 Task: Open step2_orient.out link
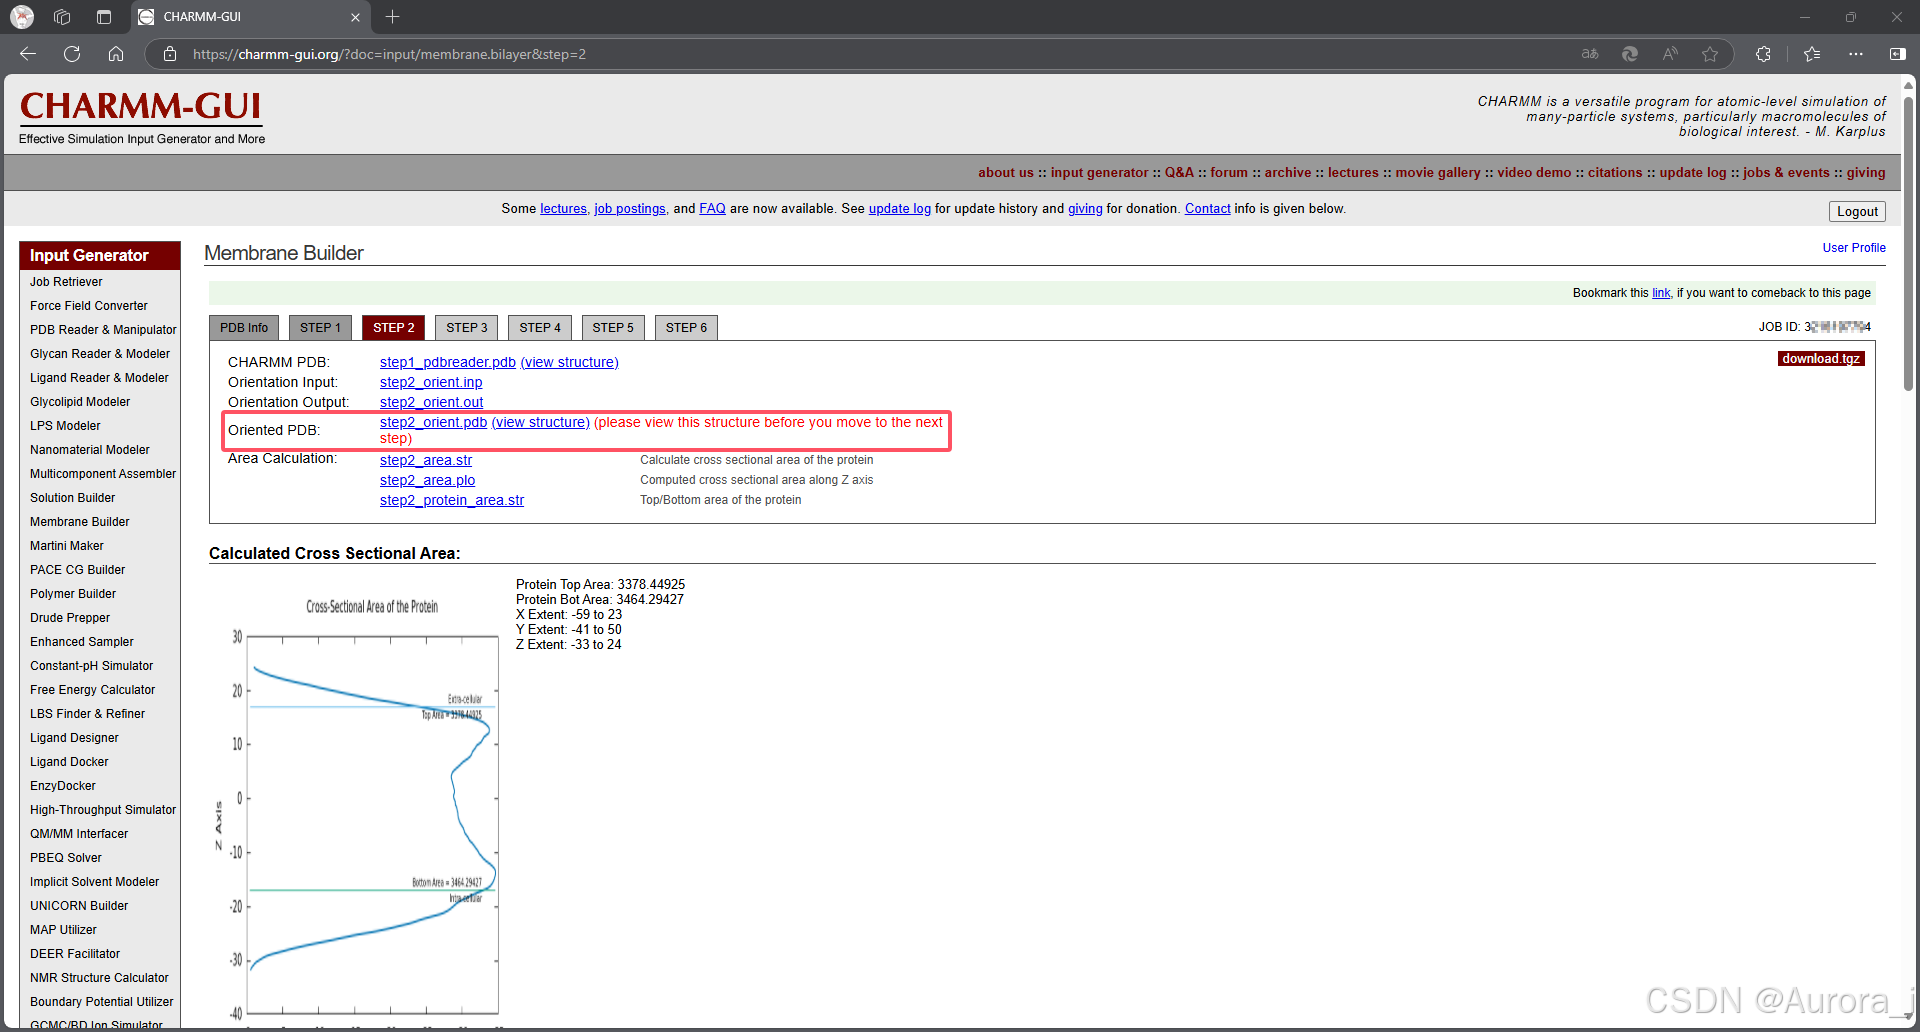(431, 402)
